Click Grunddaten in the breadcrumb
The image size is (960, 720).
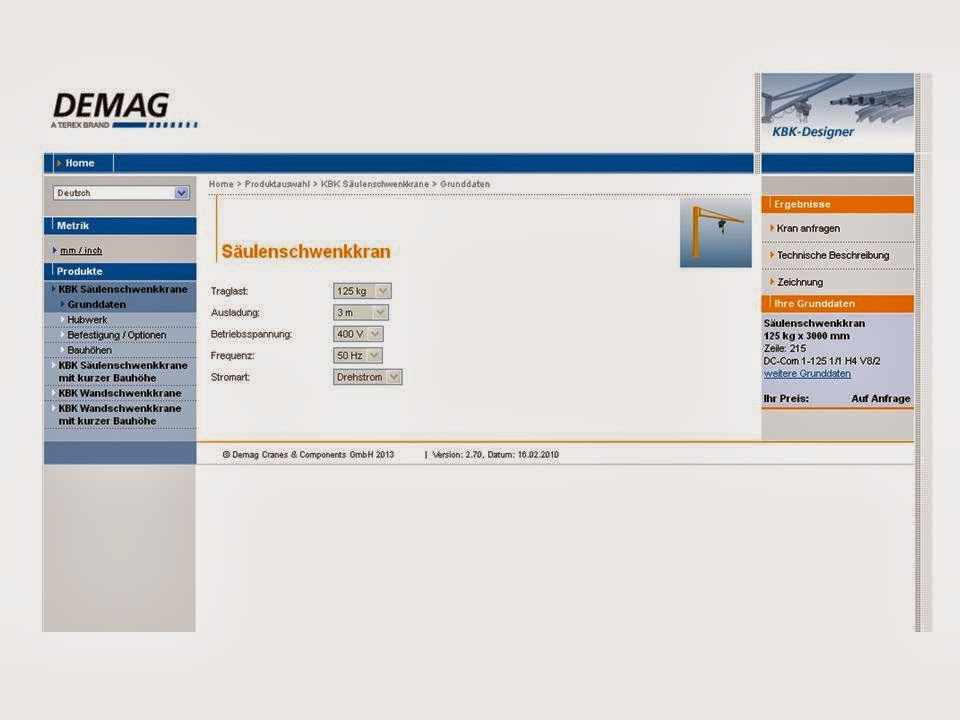click(465, 184)
